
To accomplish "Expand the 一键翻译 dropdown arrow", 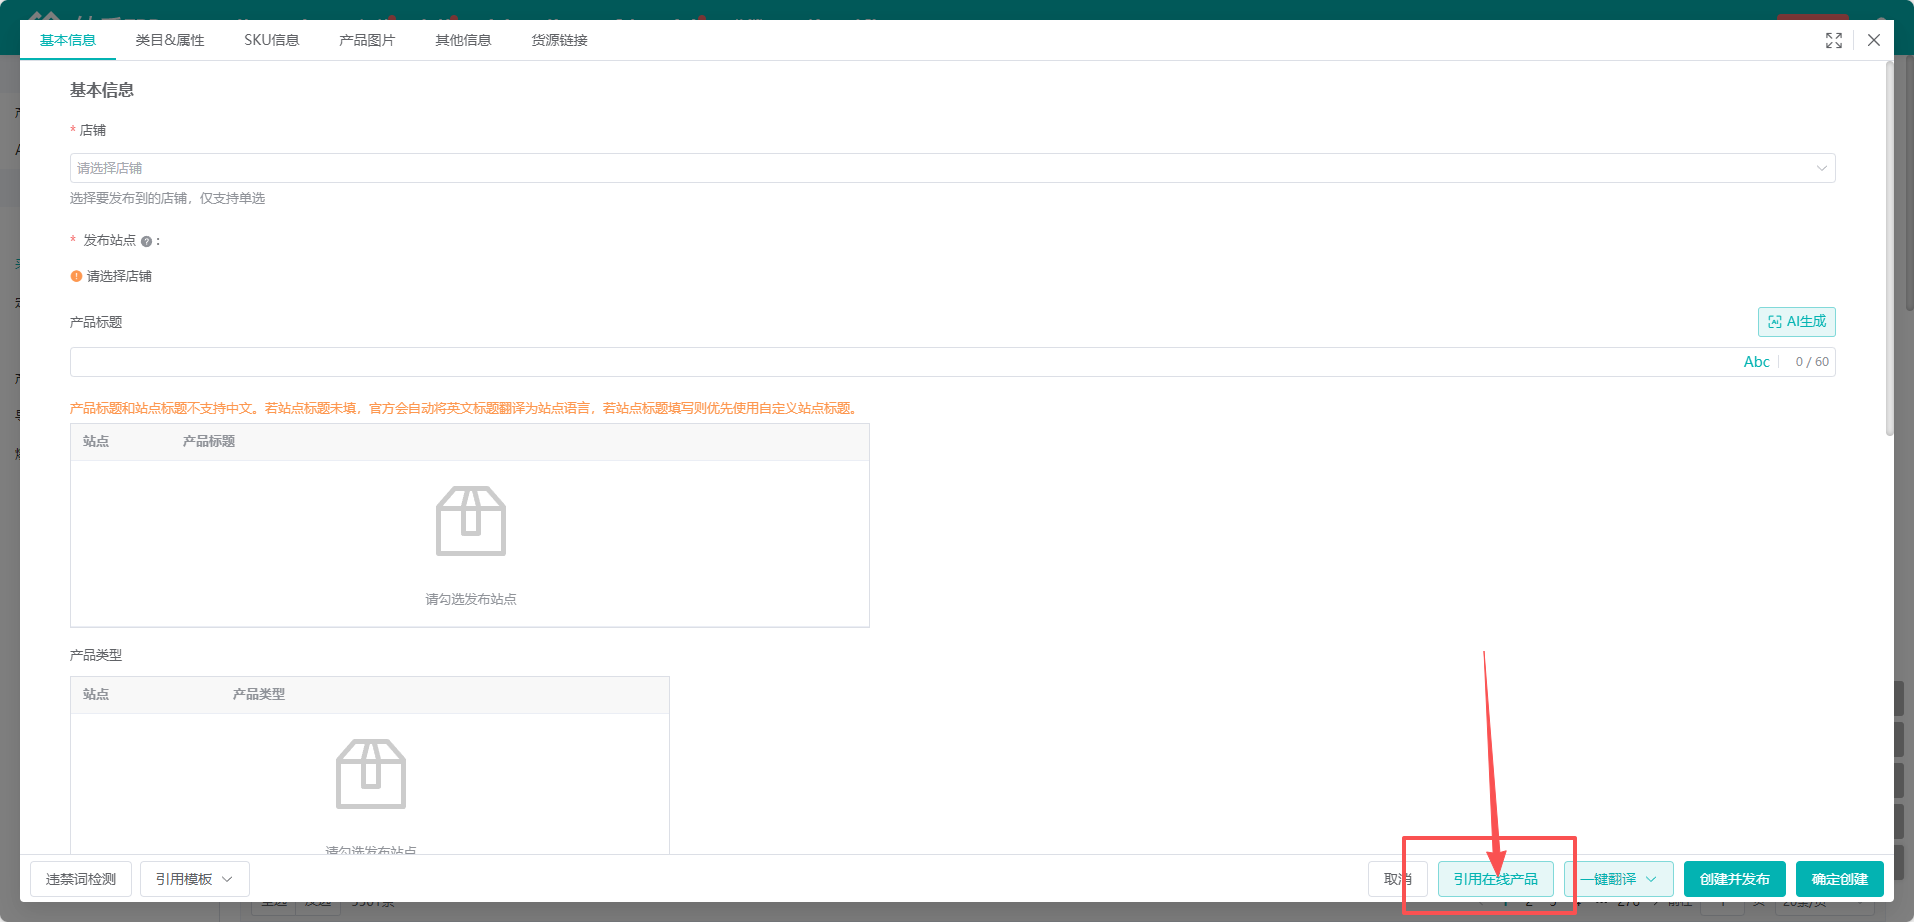I will point(1651,879).
